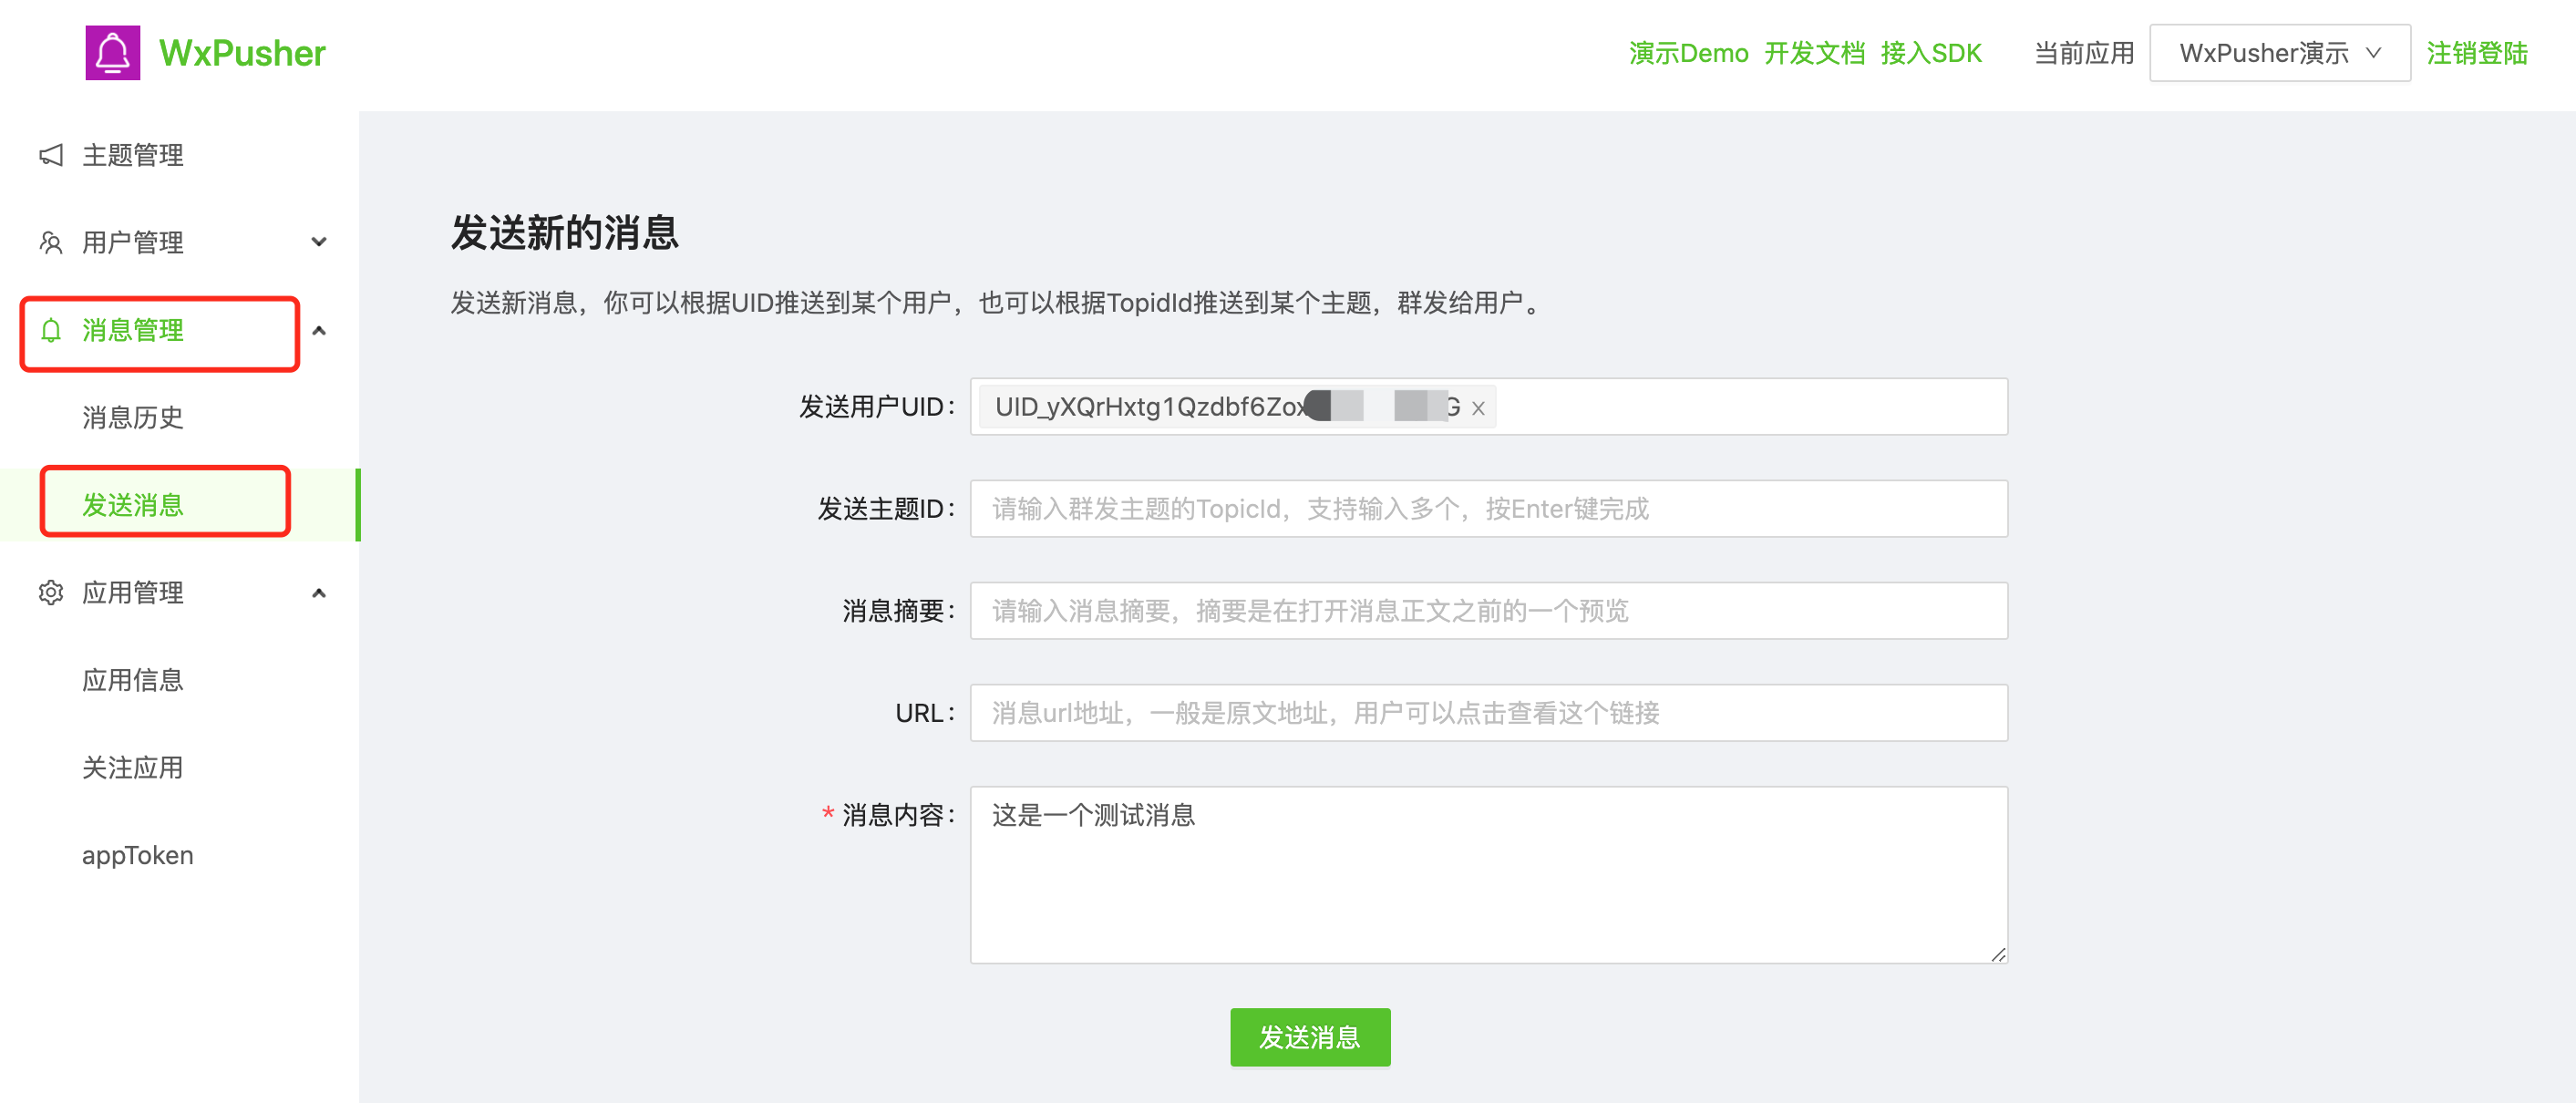Open the appToken sidebar page
Viewport: 2576px width, 1103px height.
pyautogui.click(x=138, y=854)
